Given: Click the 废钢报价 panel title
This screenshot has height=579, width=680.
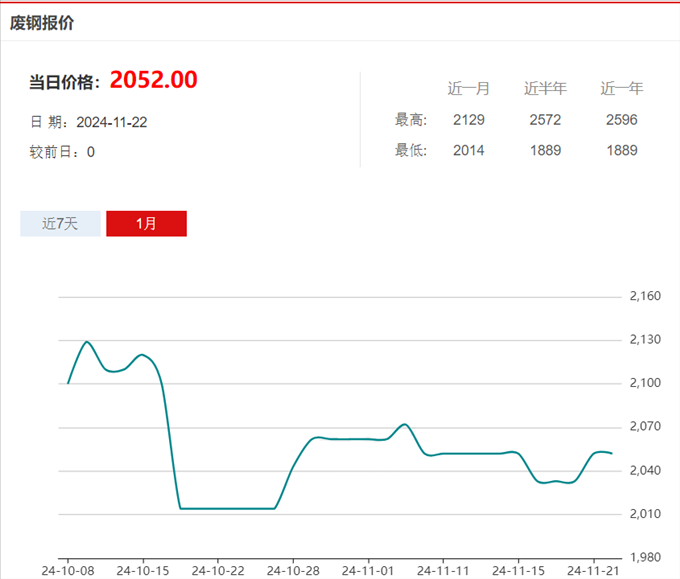Looking at the screenshot, I should [x=42, y=23].
